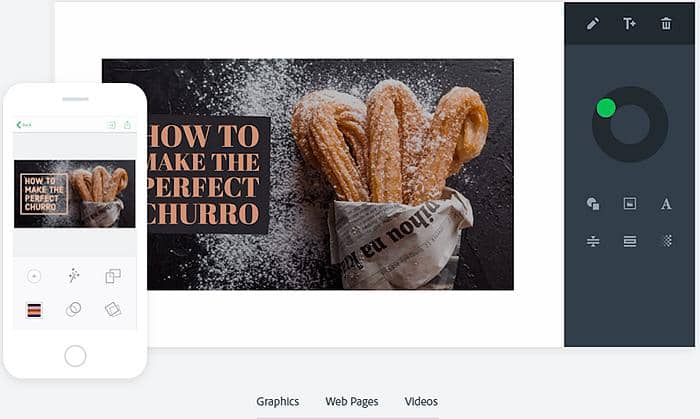Screen dimensions: 700x419
Task: Tap the magic wand icon on phone
Action: [x=74, y=276]
